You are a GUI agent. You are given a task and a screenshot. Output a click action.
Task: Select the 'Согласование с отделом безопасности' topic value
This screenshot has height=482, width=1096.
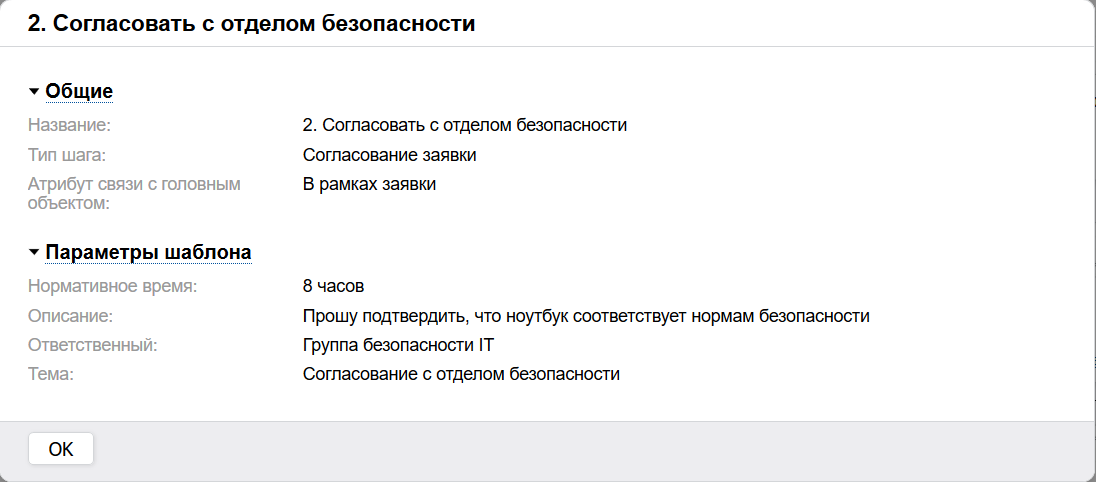[x=461, y=374]
